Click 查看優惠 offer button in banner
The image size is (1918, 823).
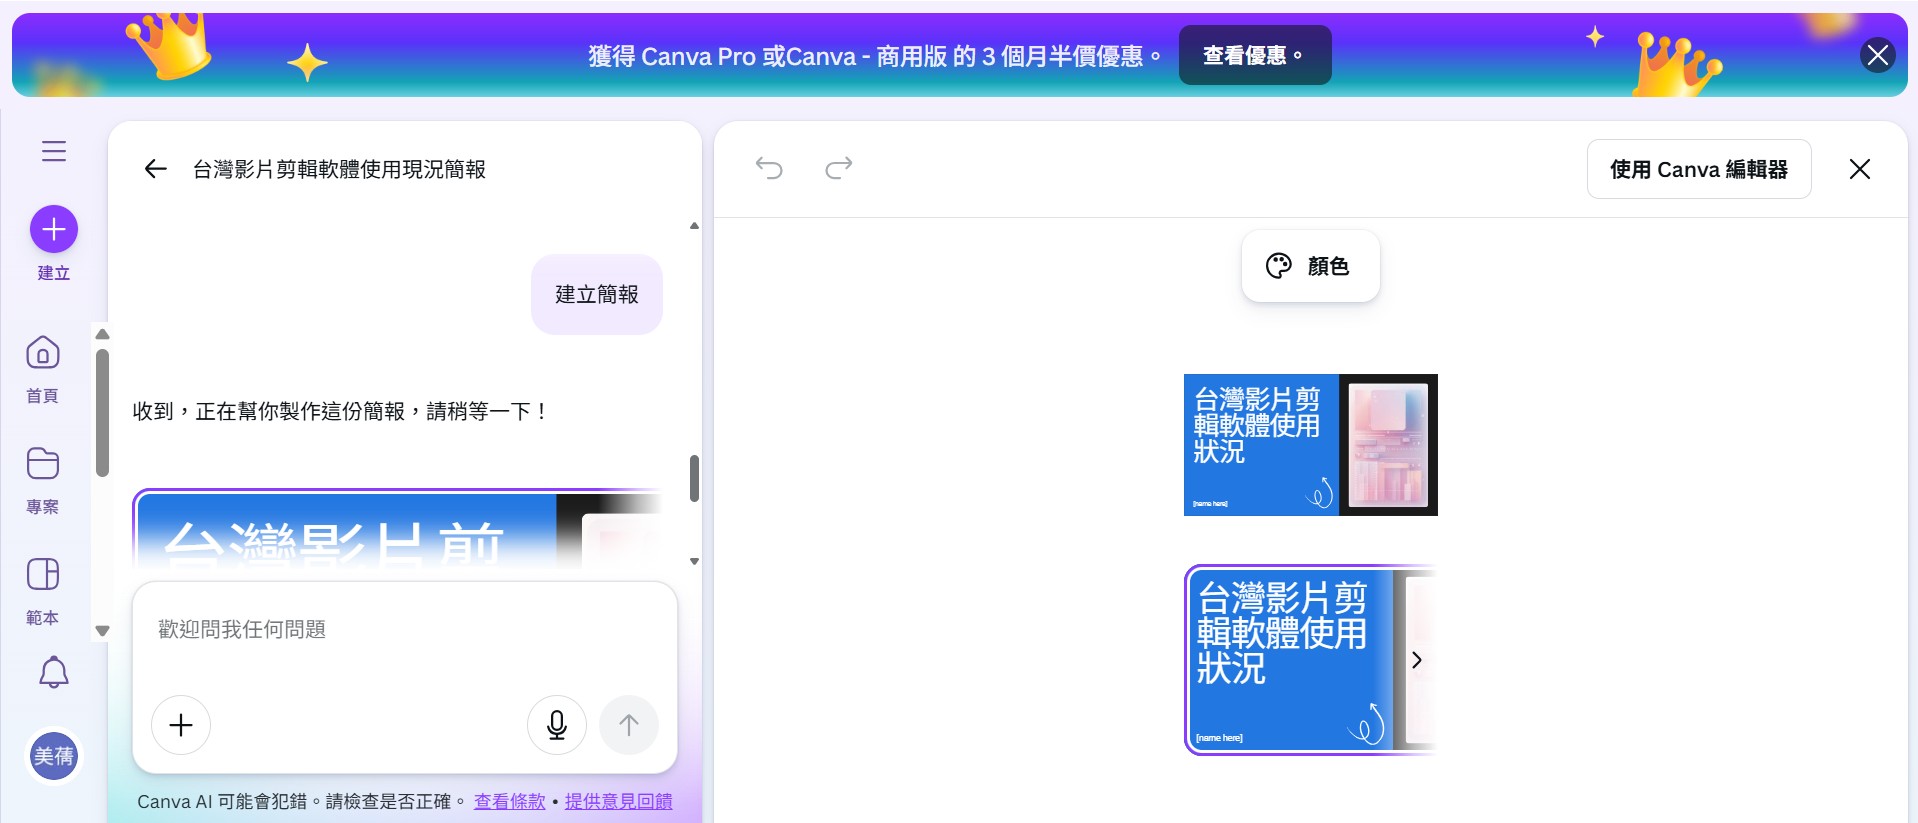pos(1255,55)
